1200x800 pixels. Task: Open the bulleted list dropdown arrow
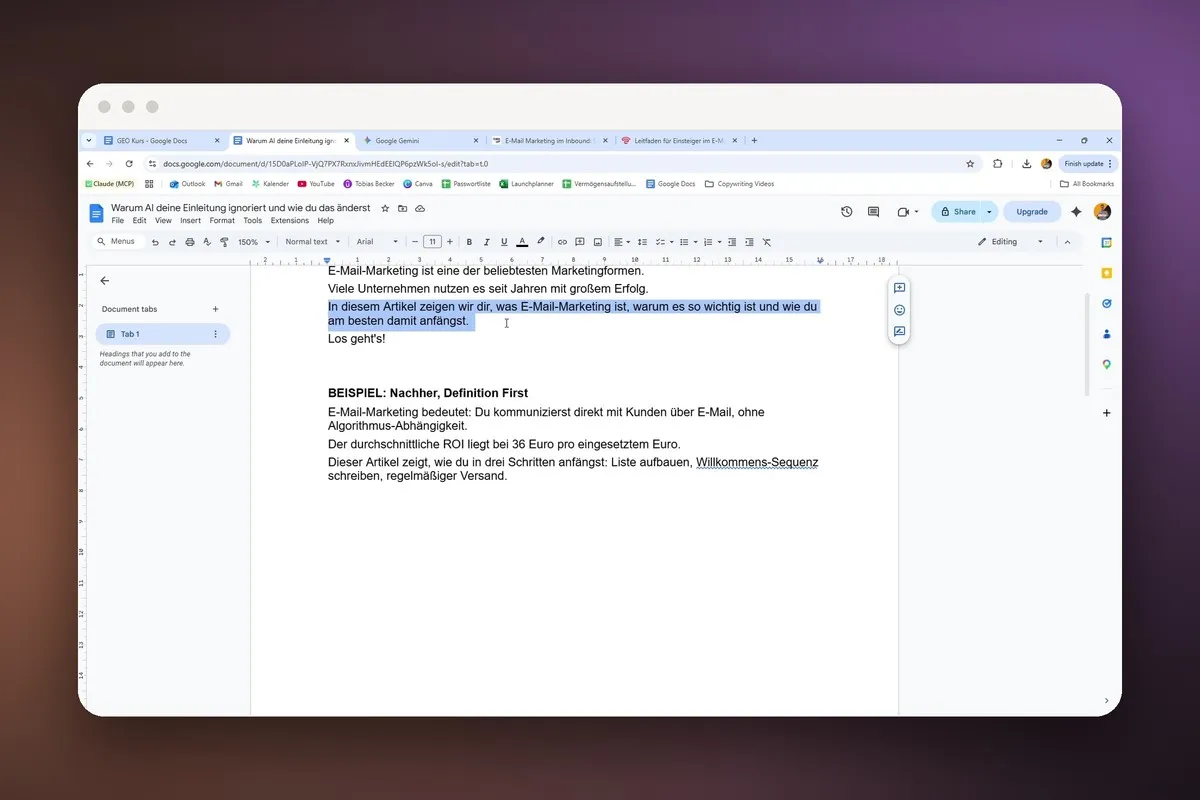pos(695,242)
